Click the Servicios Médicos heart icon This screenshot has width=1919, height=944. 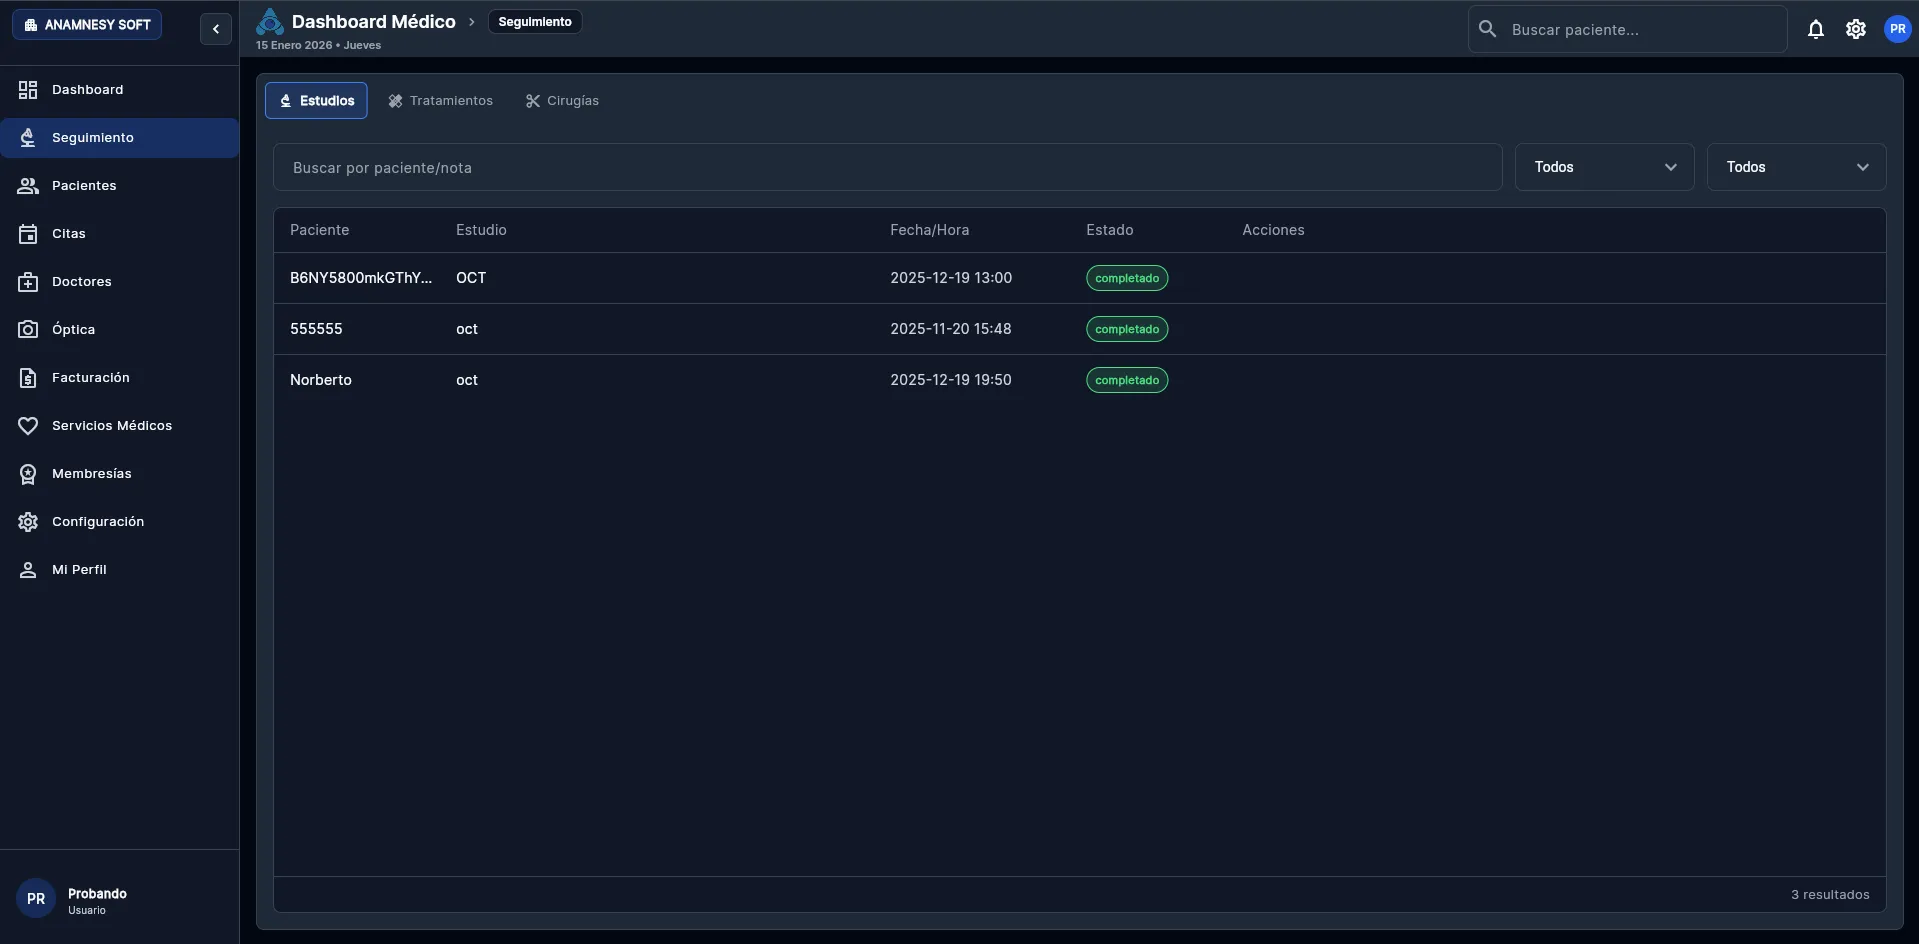28,426
